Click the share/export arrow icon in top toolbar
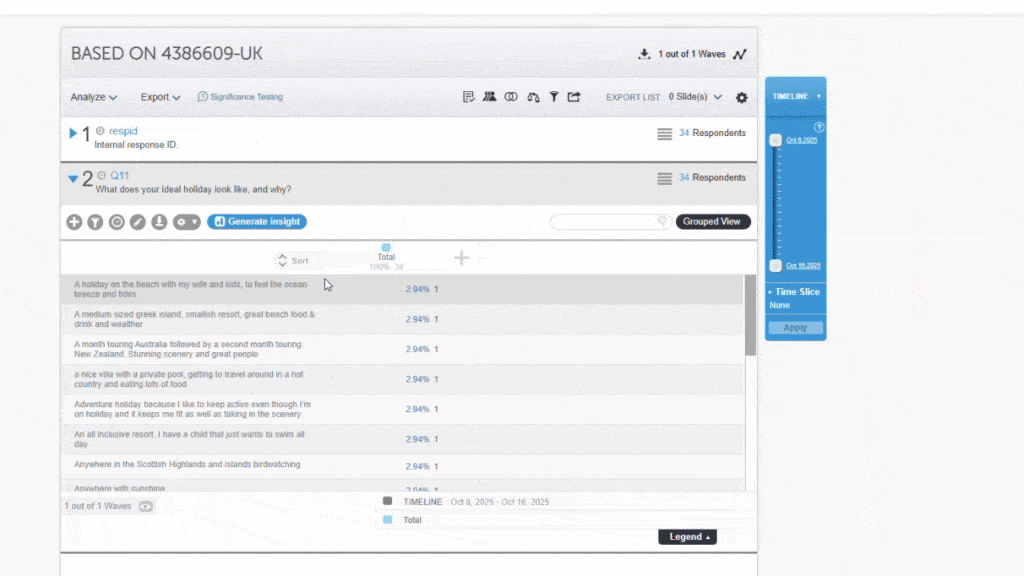 (x=574, y=97)
